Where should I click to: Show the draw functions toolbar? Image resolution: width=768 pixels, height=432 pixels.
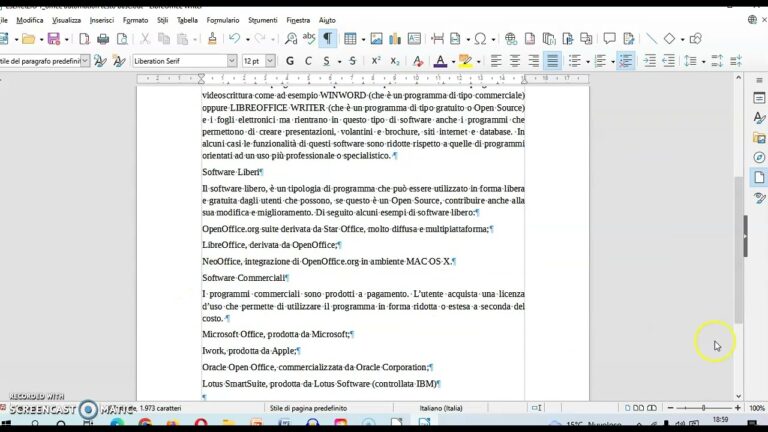pos(696,39)
